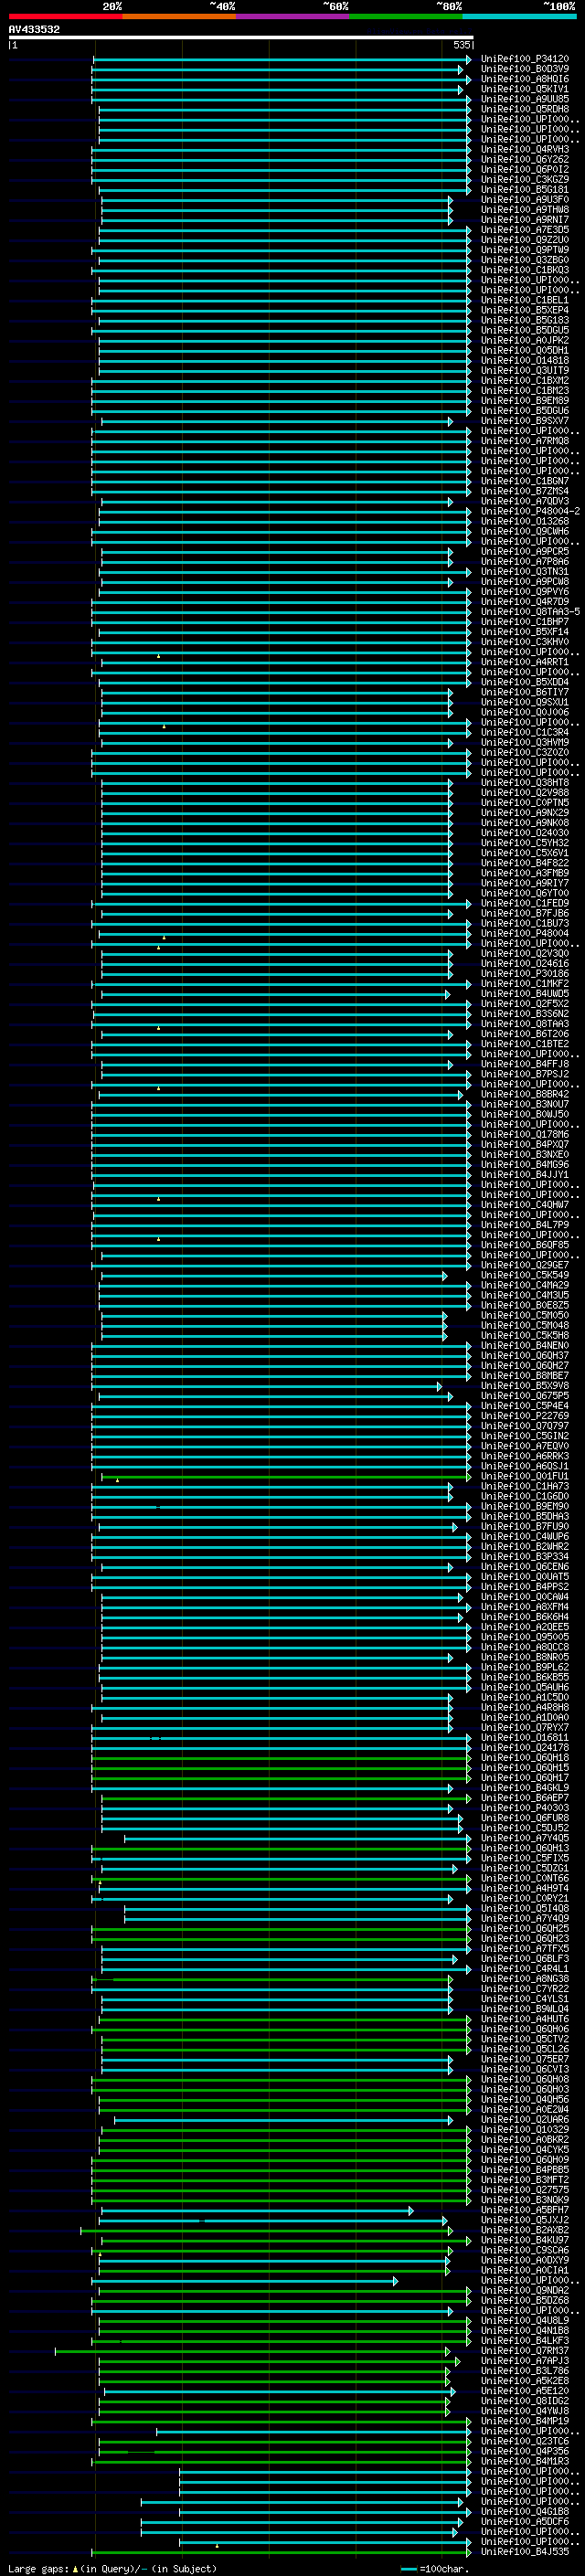Screen dimensions: 585x2576
Task: Open UniRef100_Q27575 entry
Action: 524,2190
